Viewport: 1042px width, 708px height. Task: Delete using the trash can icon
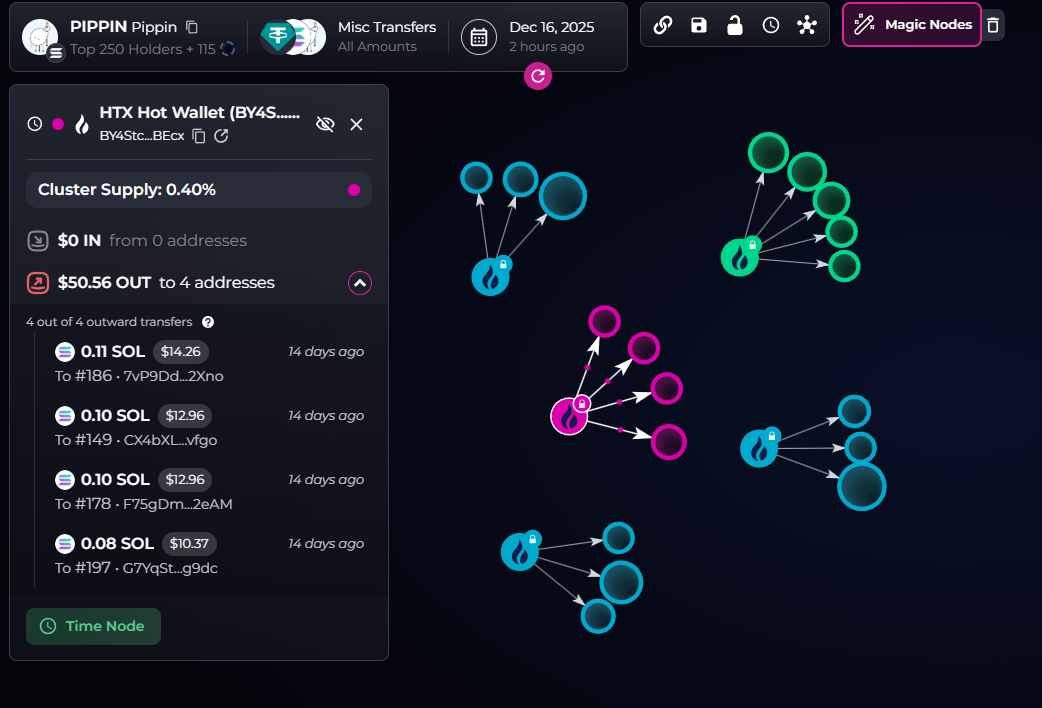click(x=992, y=25)
